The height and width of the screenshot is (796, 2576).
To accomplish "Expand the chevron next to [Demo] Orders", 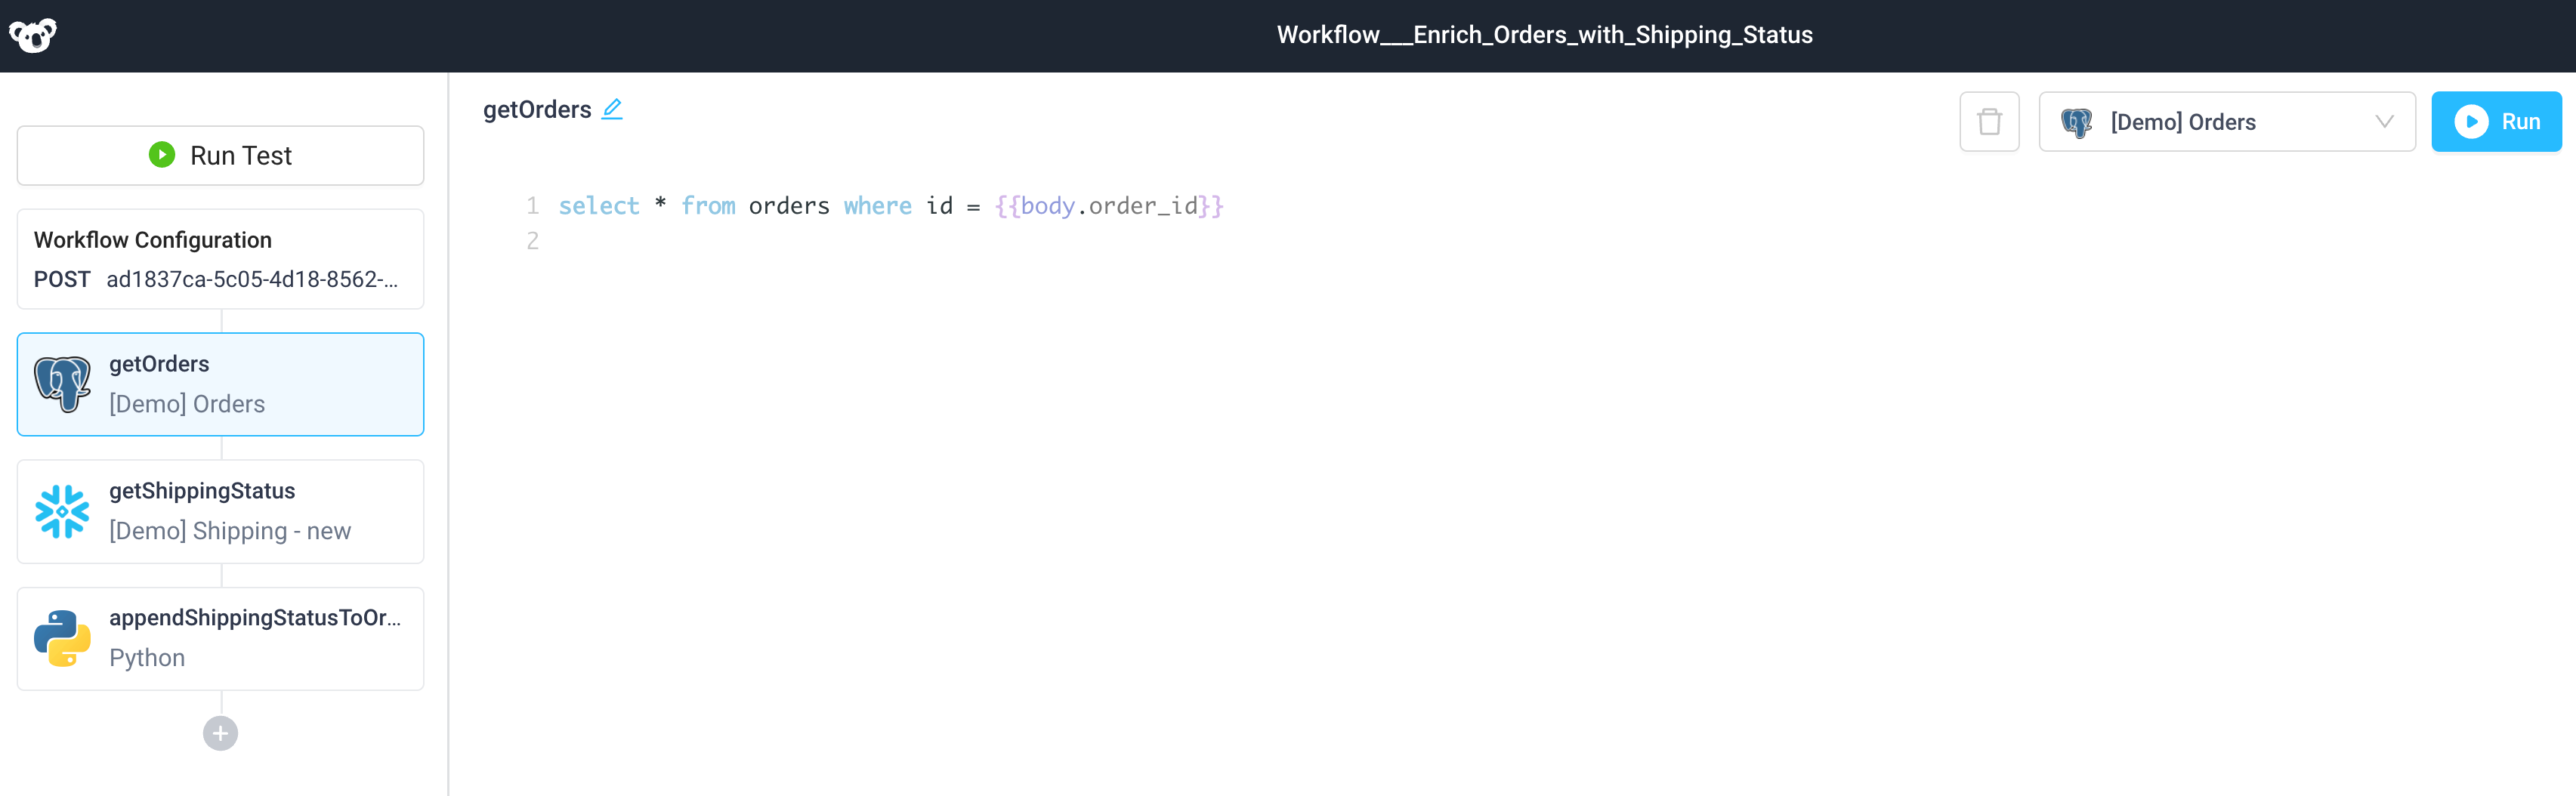I will [2383, 121].
